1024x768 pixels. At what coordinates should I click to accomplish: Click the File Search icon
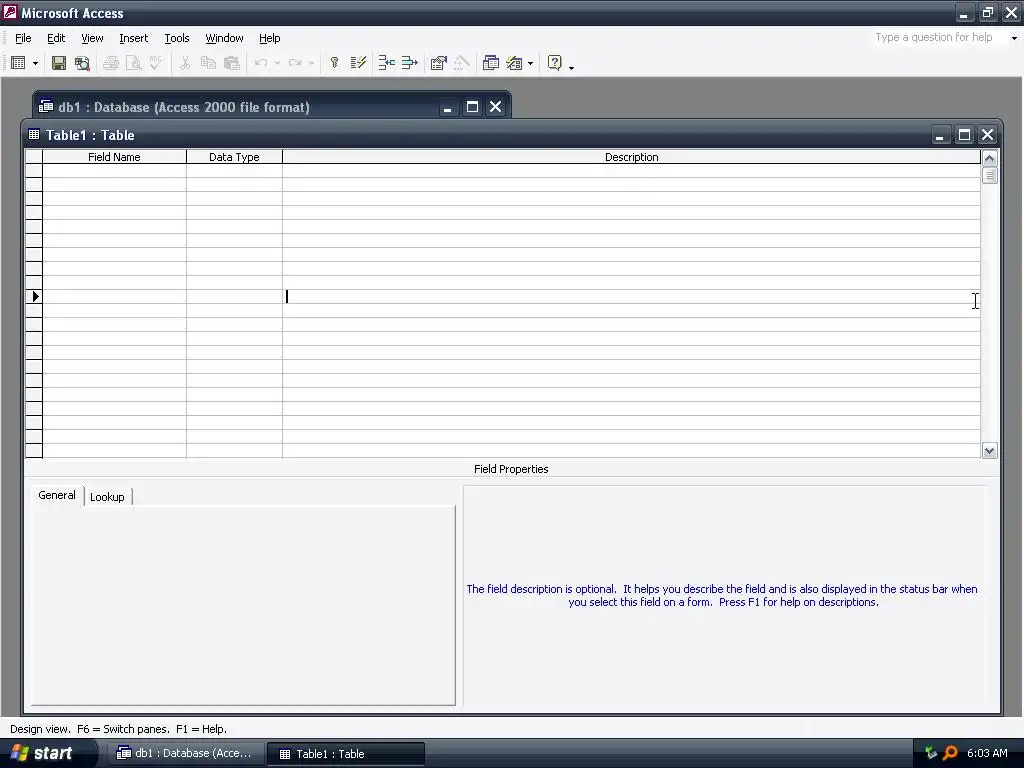coord(82,63)
